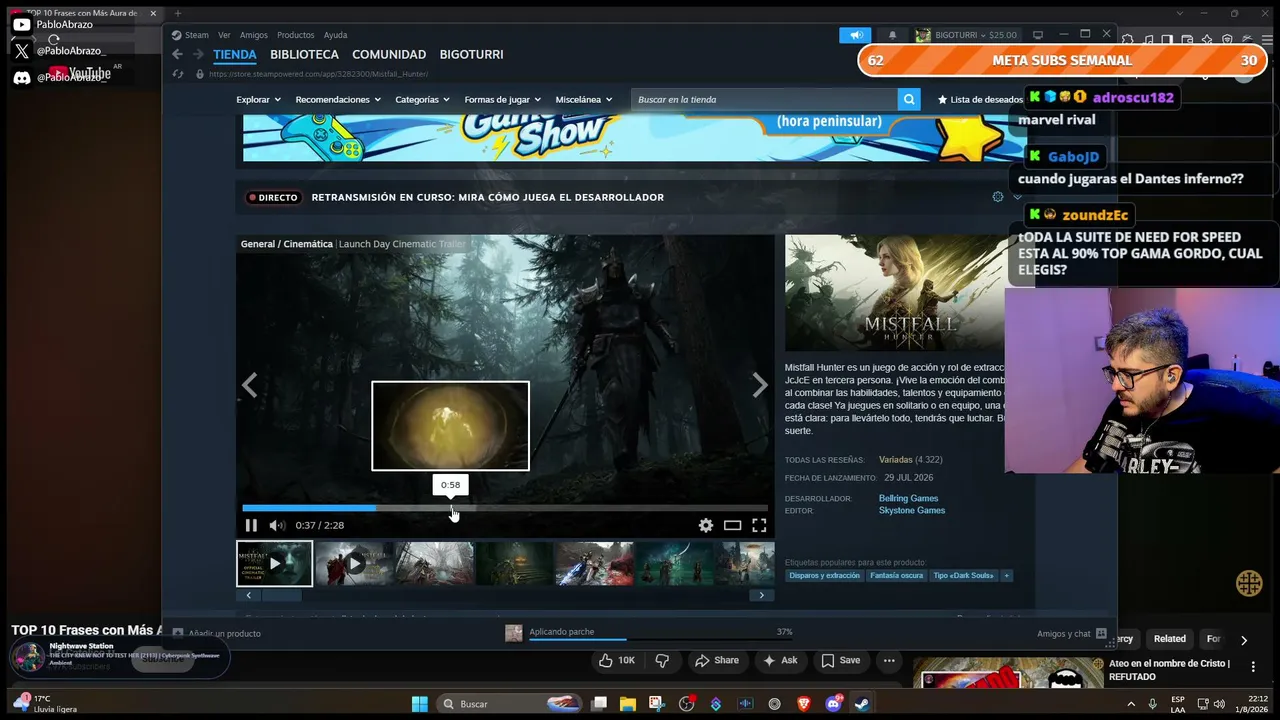Screen dimensions: 1280x720
Task: Focus the 'Buscar en la tienda' search field
Action: [x=764, y=99]
